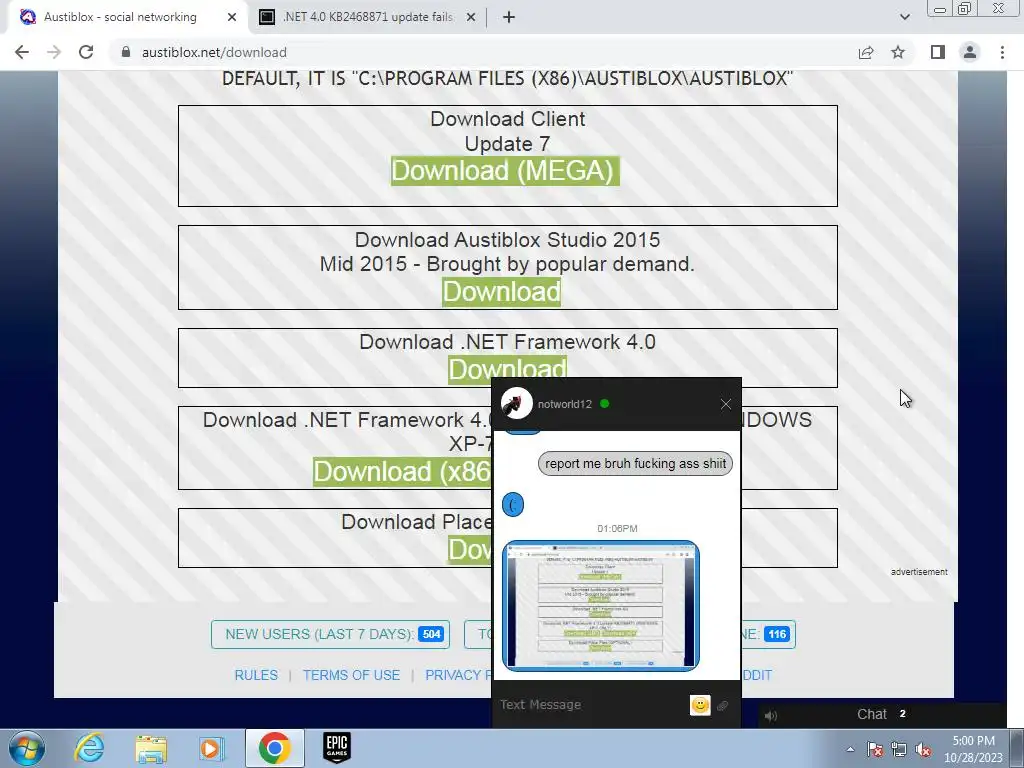Launch Internet Explorer from the taskbar
The image size is (1024, 768).
tap(89, 748)
